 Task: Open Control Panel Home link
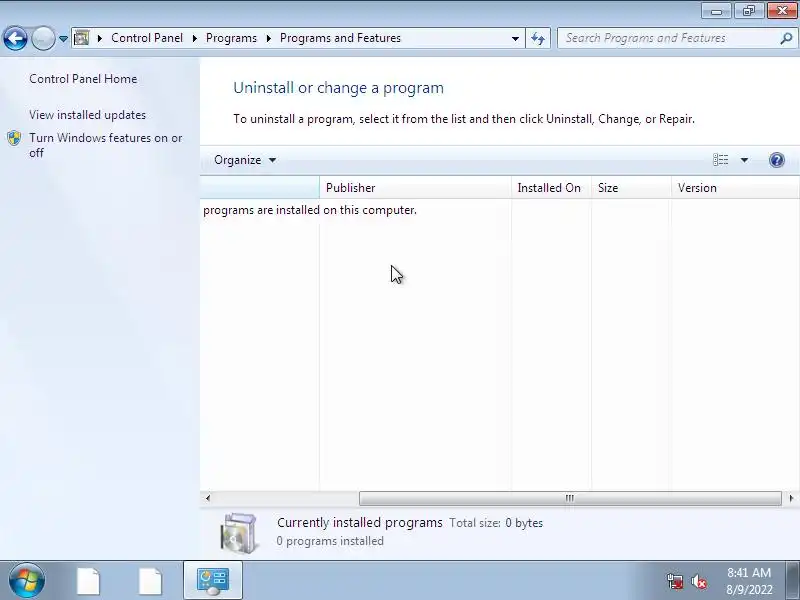83,79
